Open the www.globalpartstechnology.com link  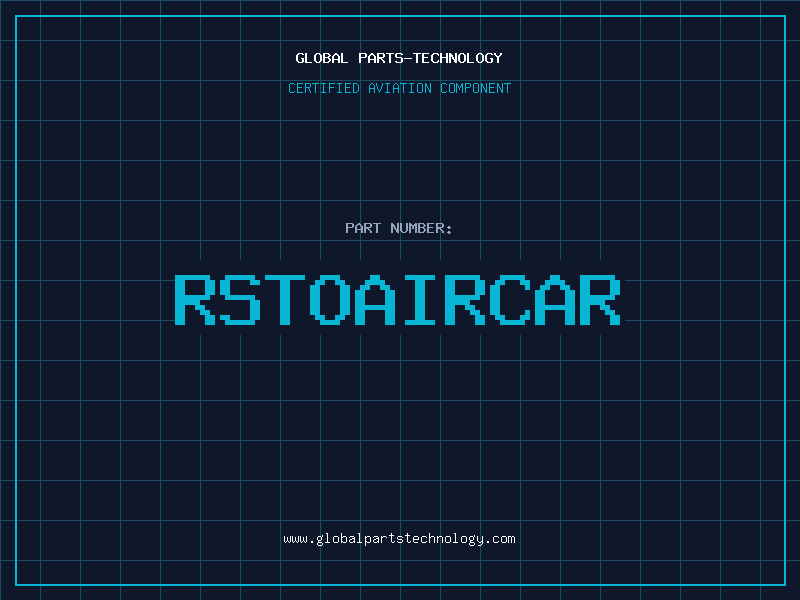click(399, 539)
